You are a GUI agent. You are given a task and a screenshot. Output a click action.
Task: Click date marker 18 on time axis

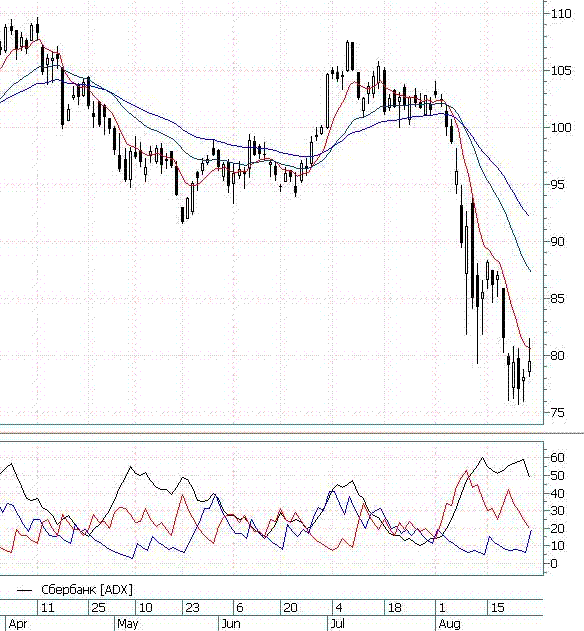395,607
